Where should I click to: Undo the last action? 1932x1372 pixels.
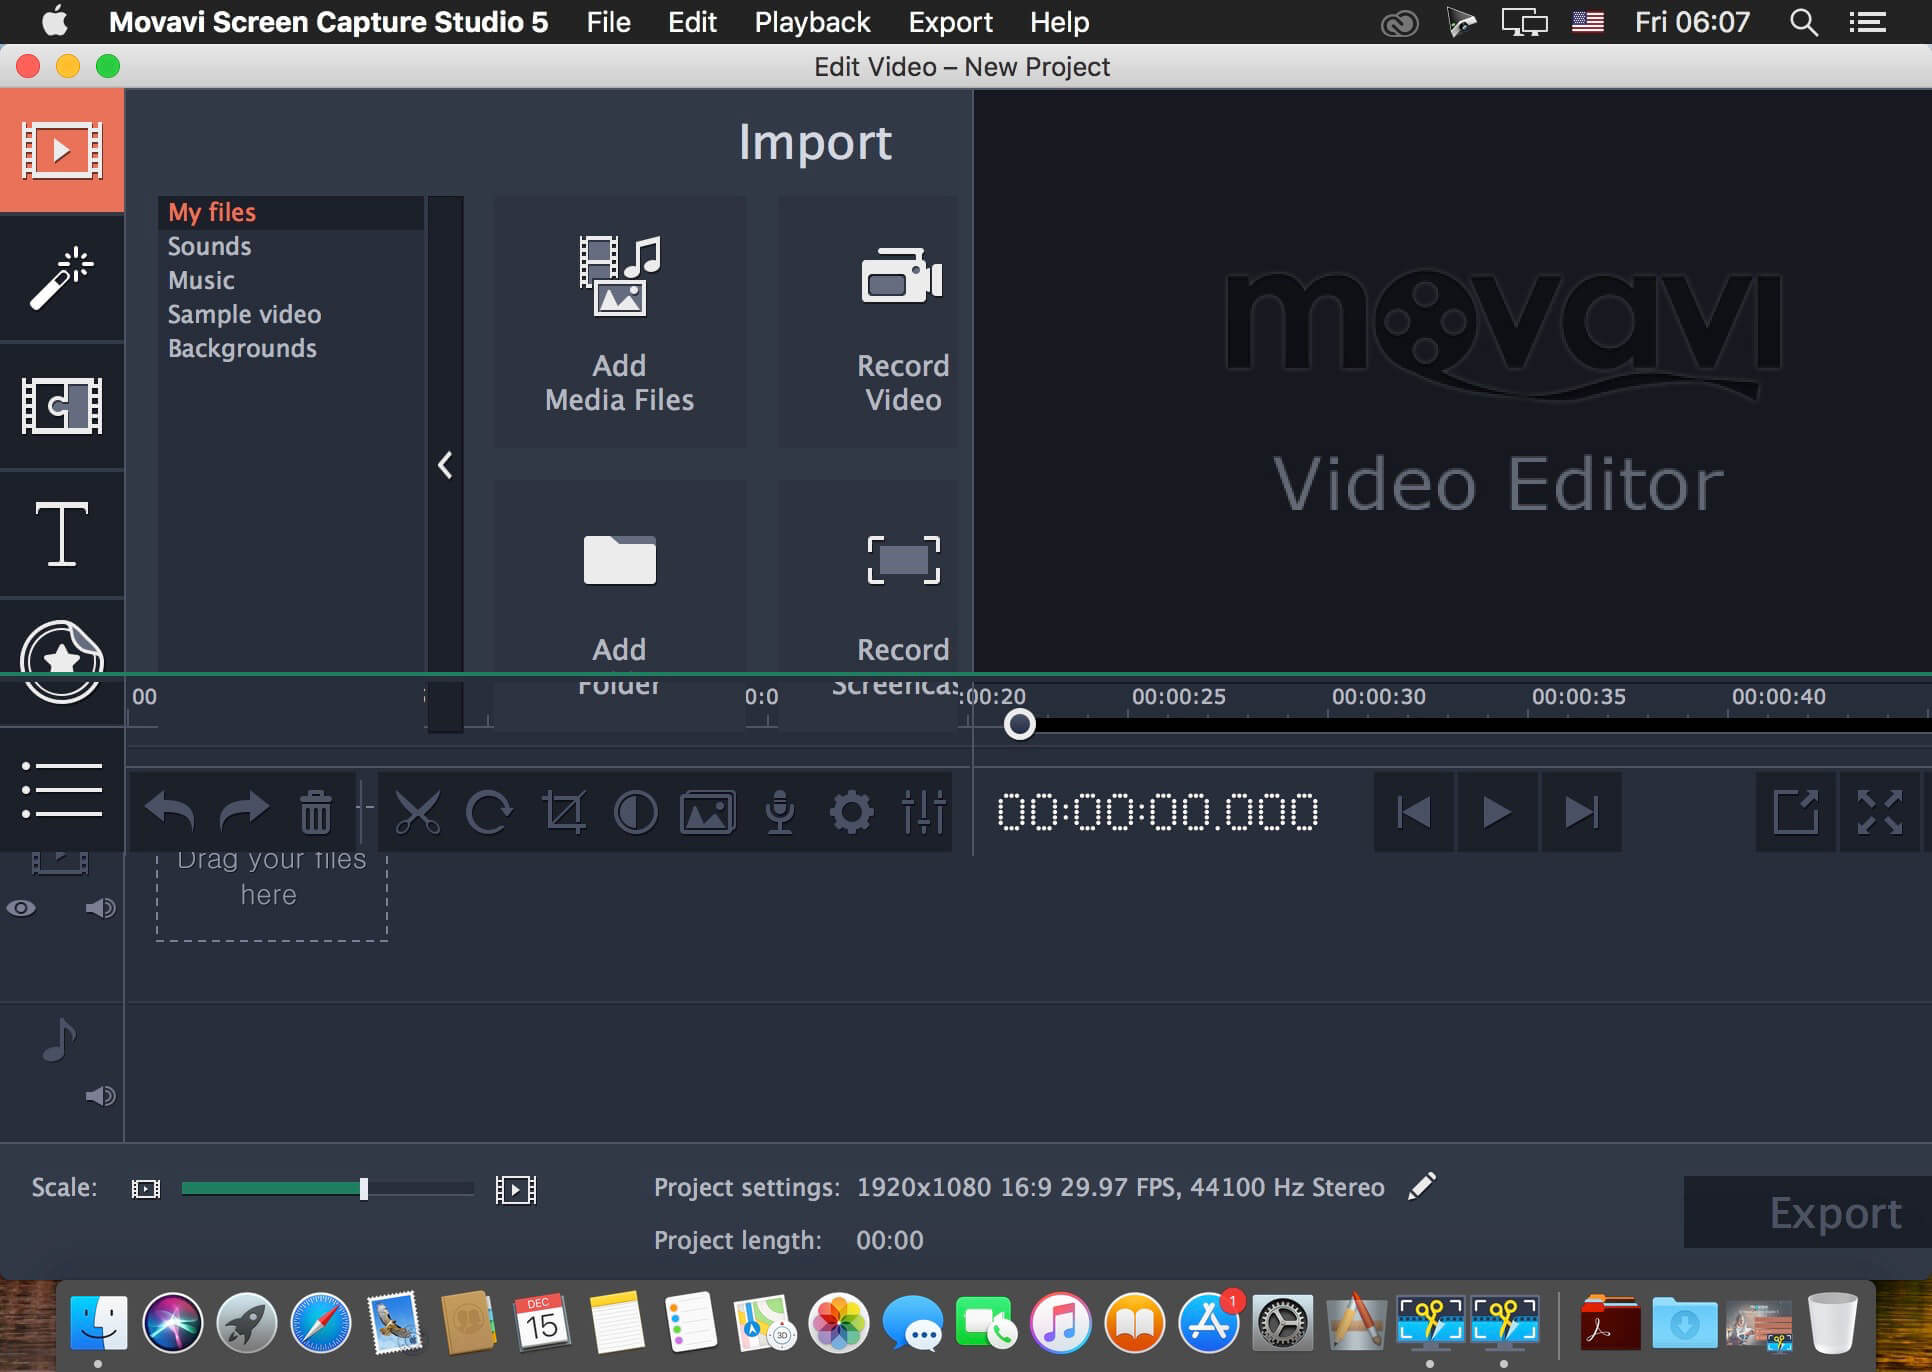(x=169, y=812)
